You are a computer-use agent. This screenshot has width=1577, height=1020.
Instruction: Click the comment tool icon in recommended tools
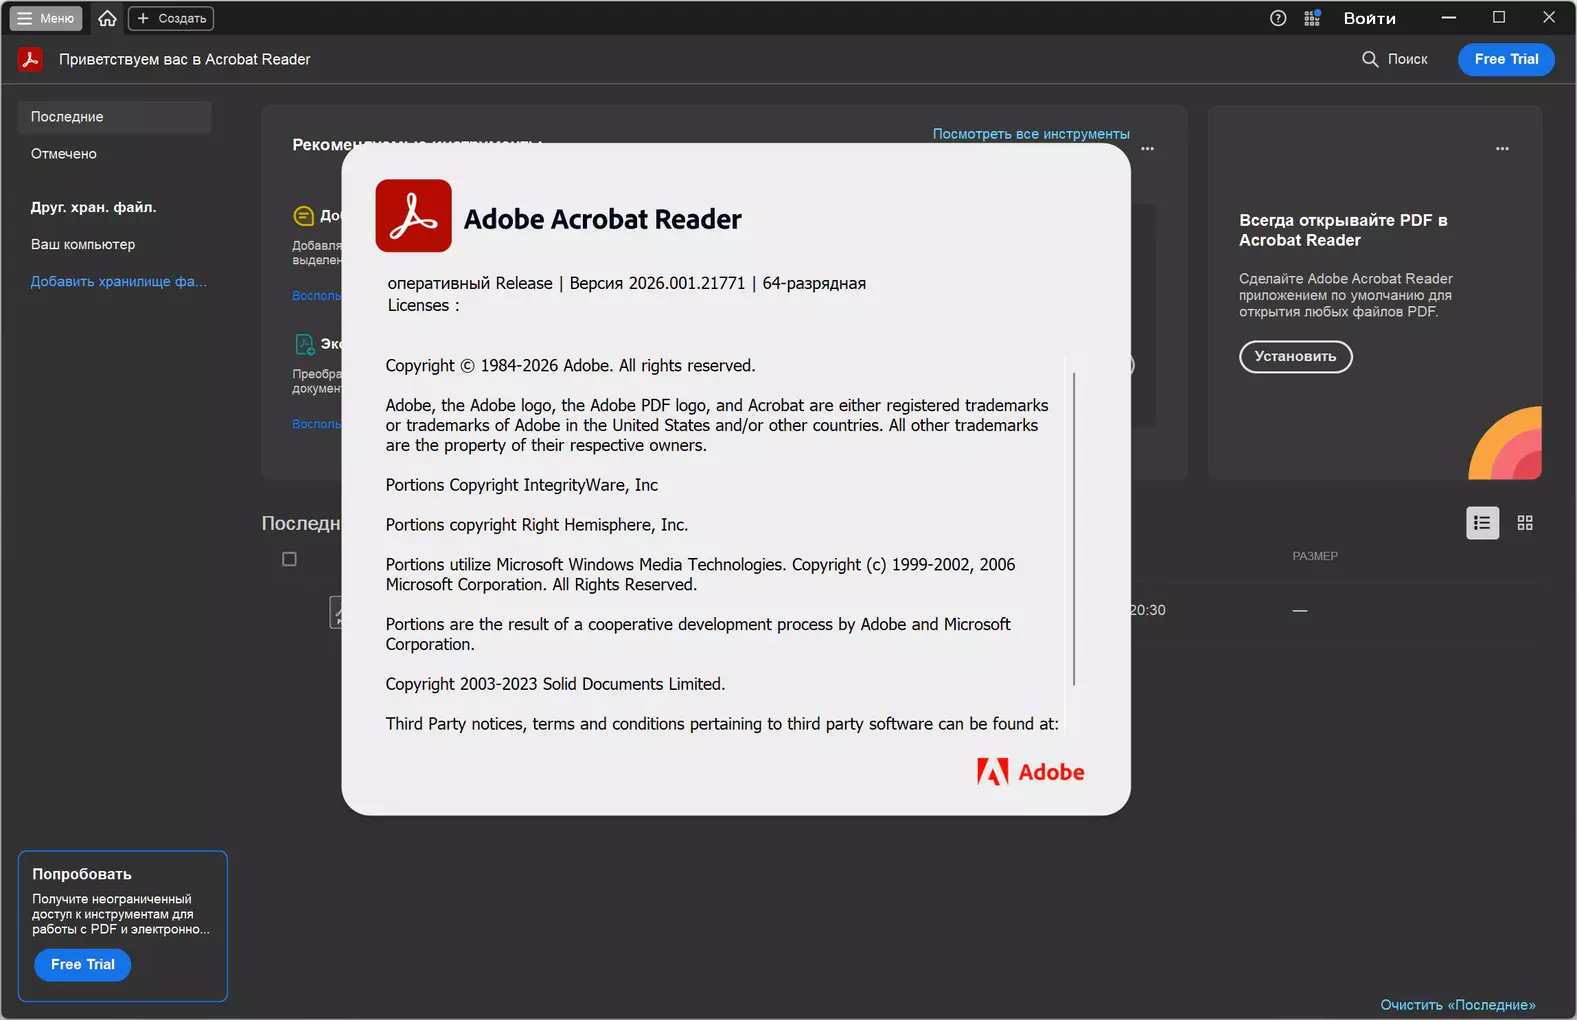tap(304, 216)
